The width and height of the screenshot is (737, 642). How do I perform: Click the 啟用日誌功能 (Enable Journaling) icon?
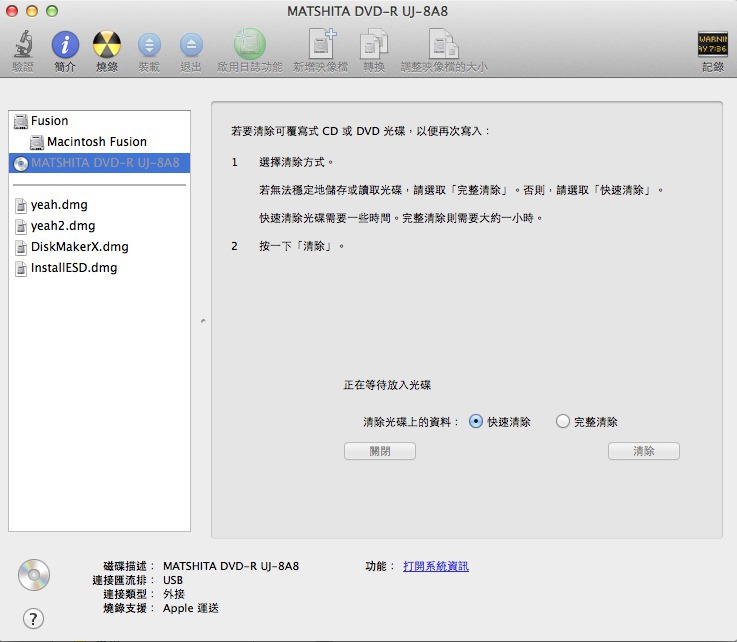[250, 44]
